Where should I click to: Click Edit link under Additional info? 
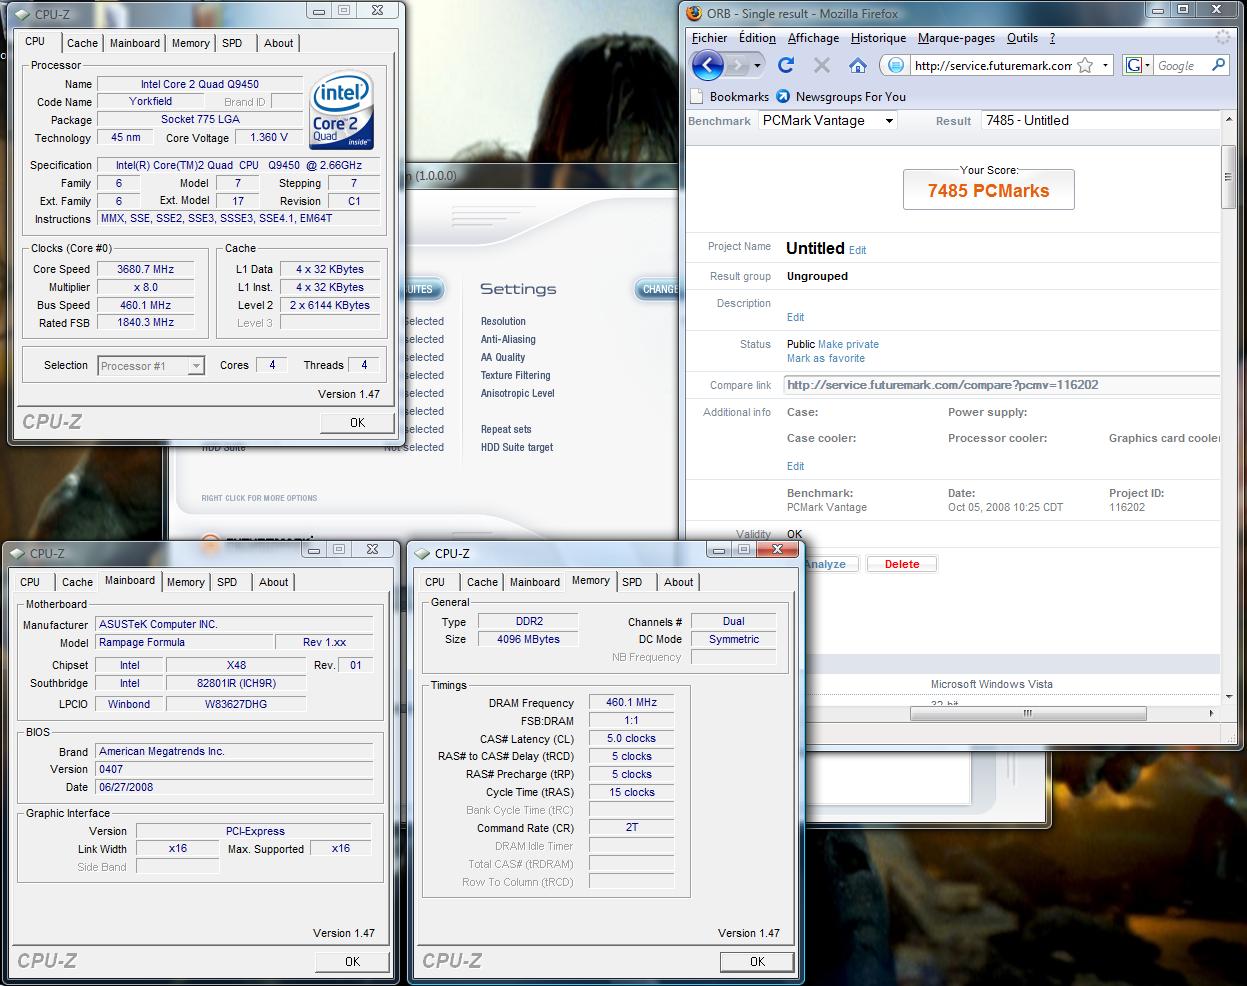coord(795,466)
